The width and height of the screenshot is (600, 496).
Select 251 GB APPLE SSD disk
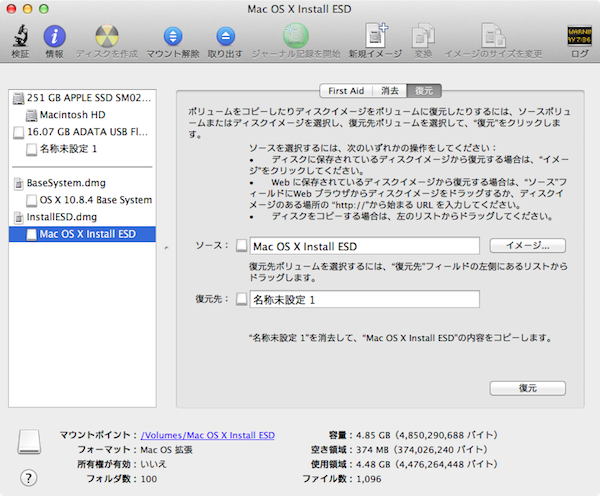point(82,98)
